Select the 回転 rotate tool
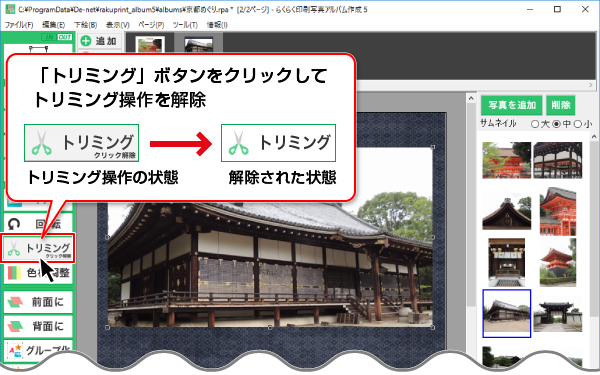Viewport: 600px width, 375px height. point(38,223)
